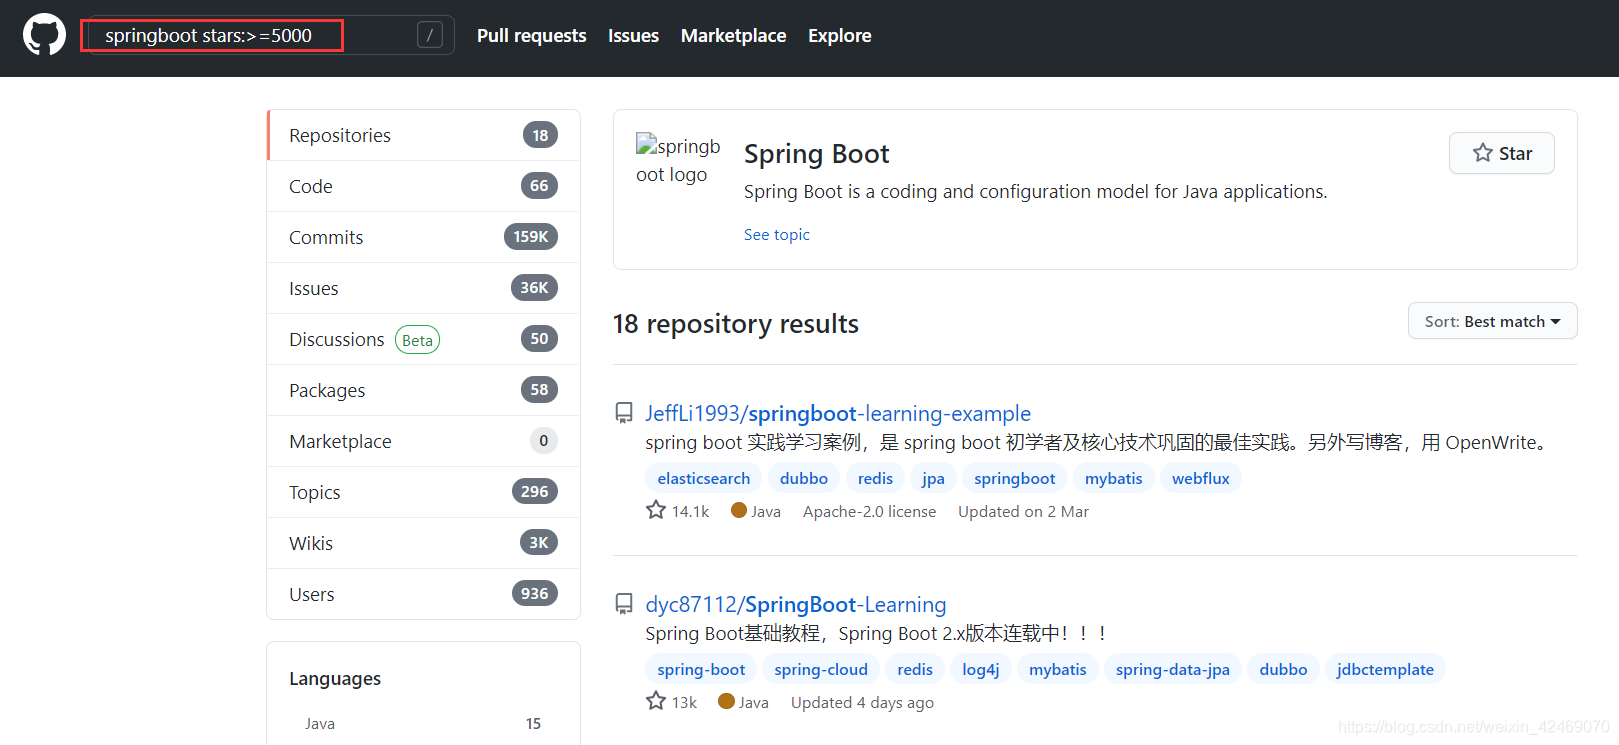Open the Sort: Best match dropdown
The width and height of the screenshot is (1619, 745).
point(1492,321)
